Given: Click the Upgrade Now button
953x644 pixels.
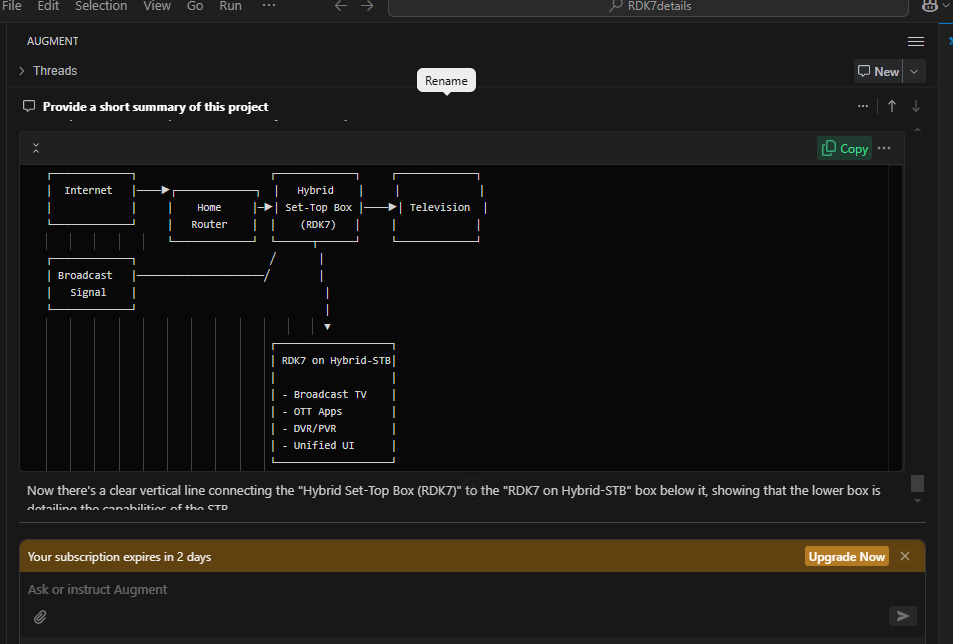Looking at the screenshot, I should pyautogui.click(x=847, y=557).
